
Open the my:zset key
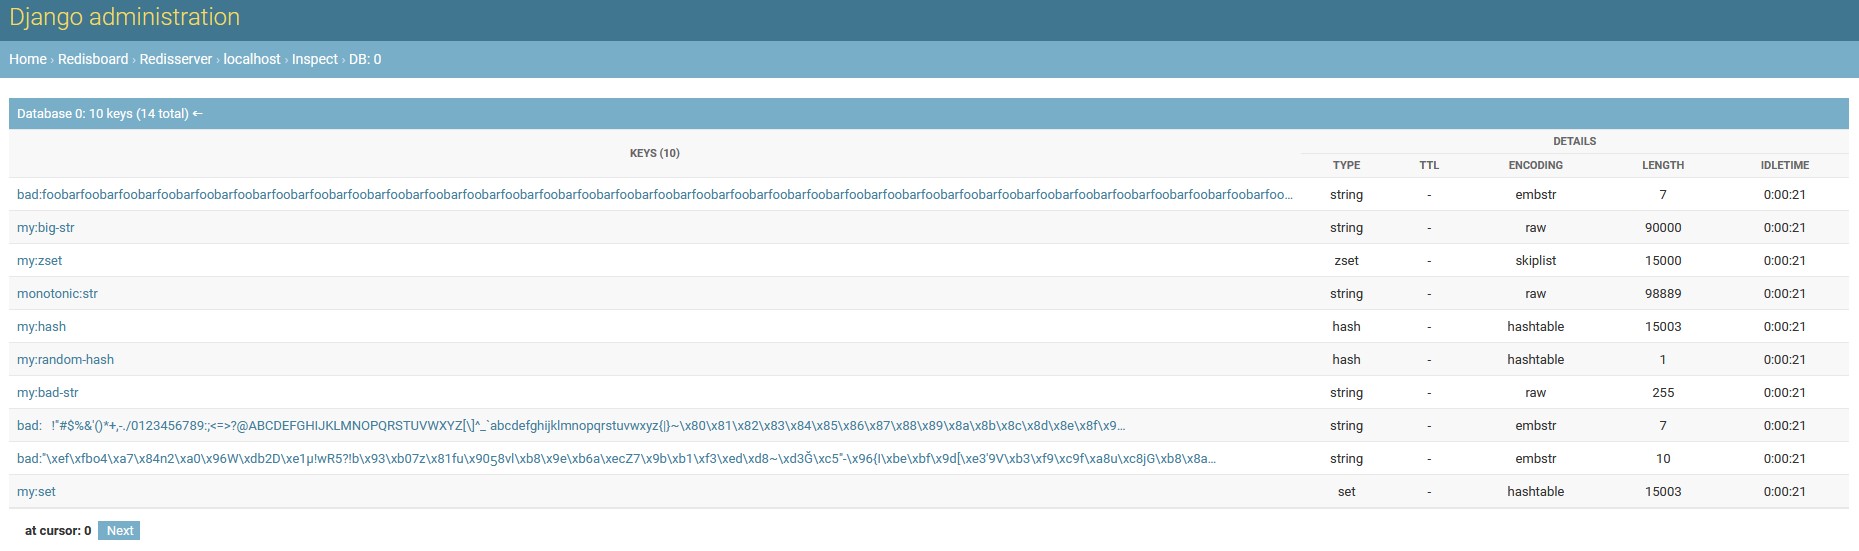point(39,260)
